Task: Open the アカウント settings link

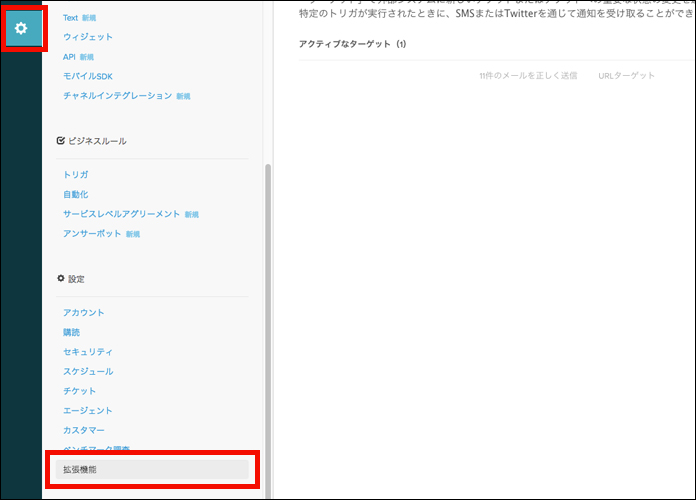Action: [x=83, y=313]
